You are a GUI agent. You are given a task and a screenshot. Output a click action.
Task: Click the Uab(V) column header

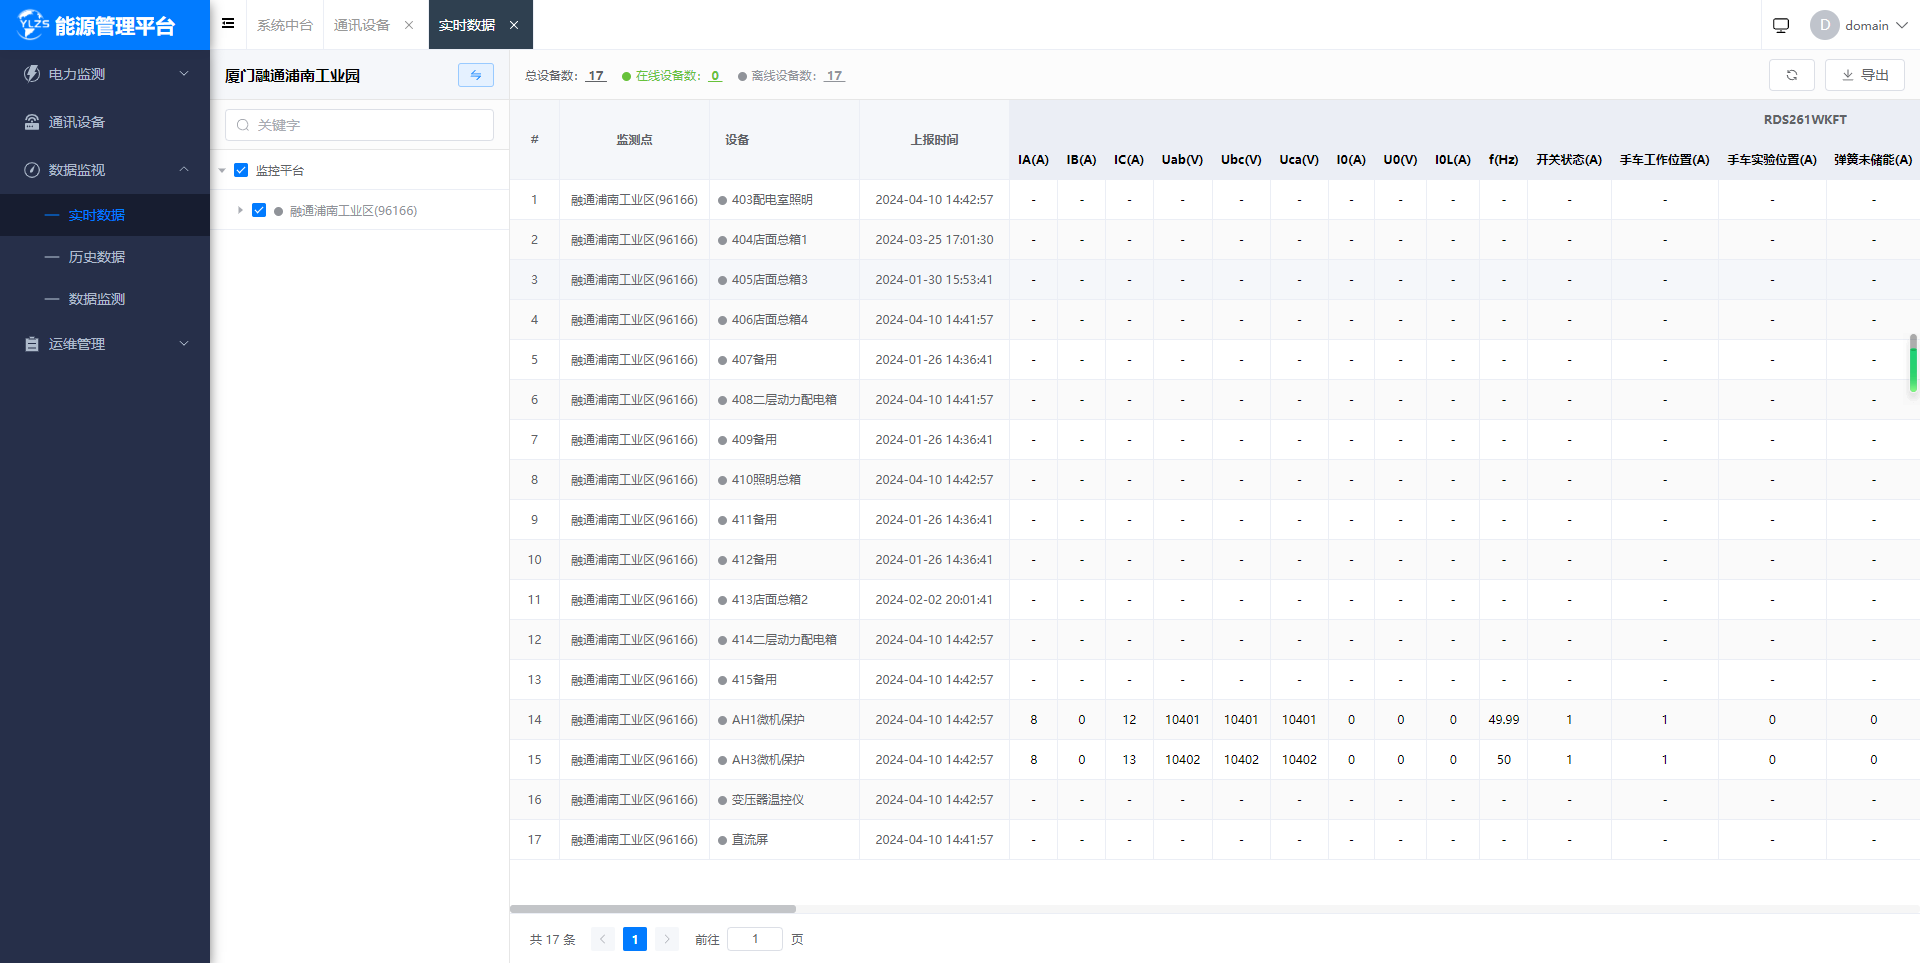[1182, 160]
